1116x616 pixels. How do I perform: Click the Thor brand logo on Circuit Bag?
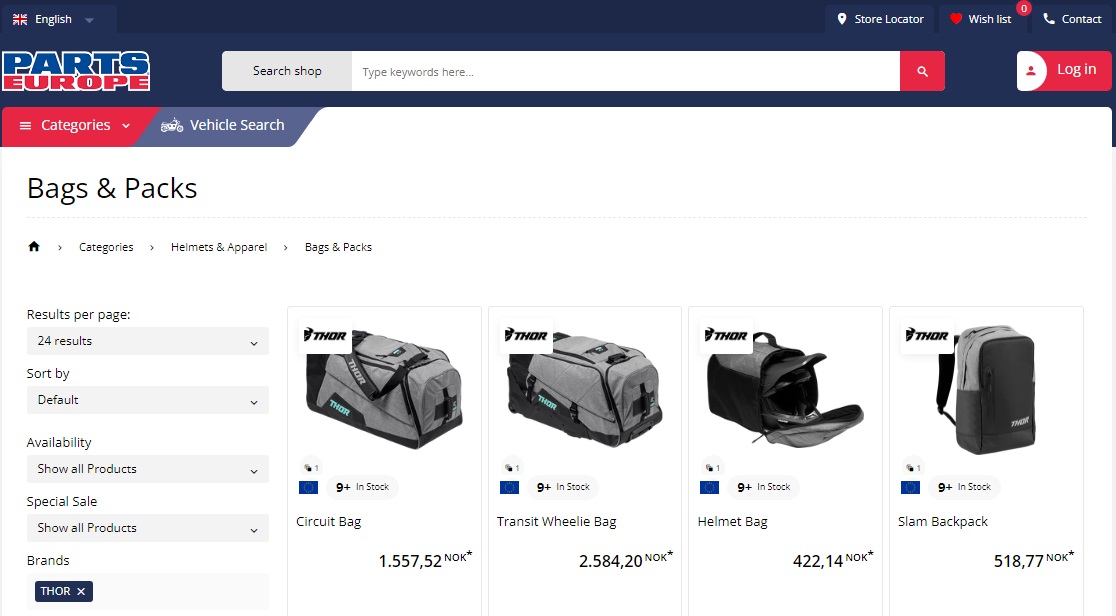pos(325,335)
